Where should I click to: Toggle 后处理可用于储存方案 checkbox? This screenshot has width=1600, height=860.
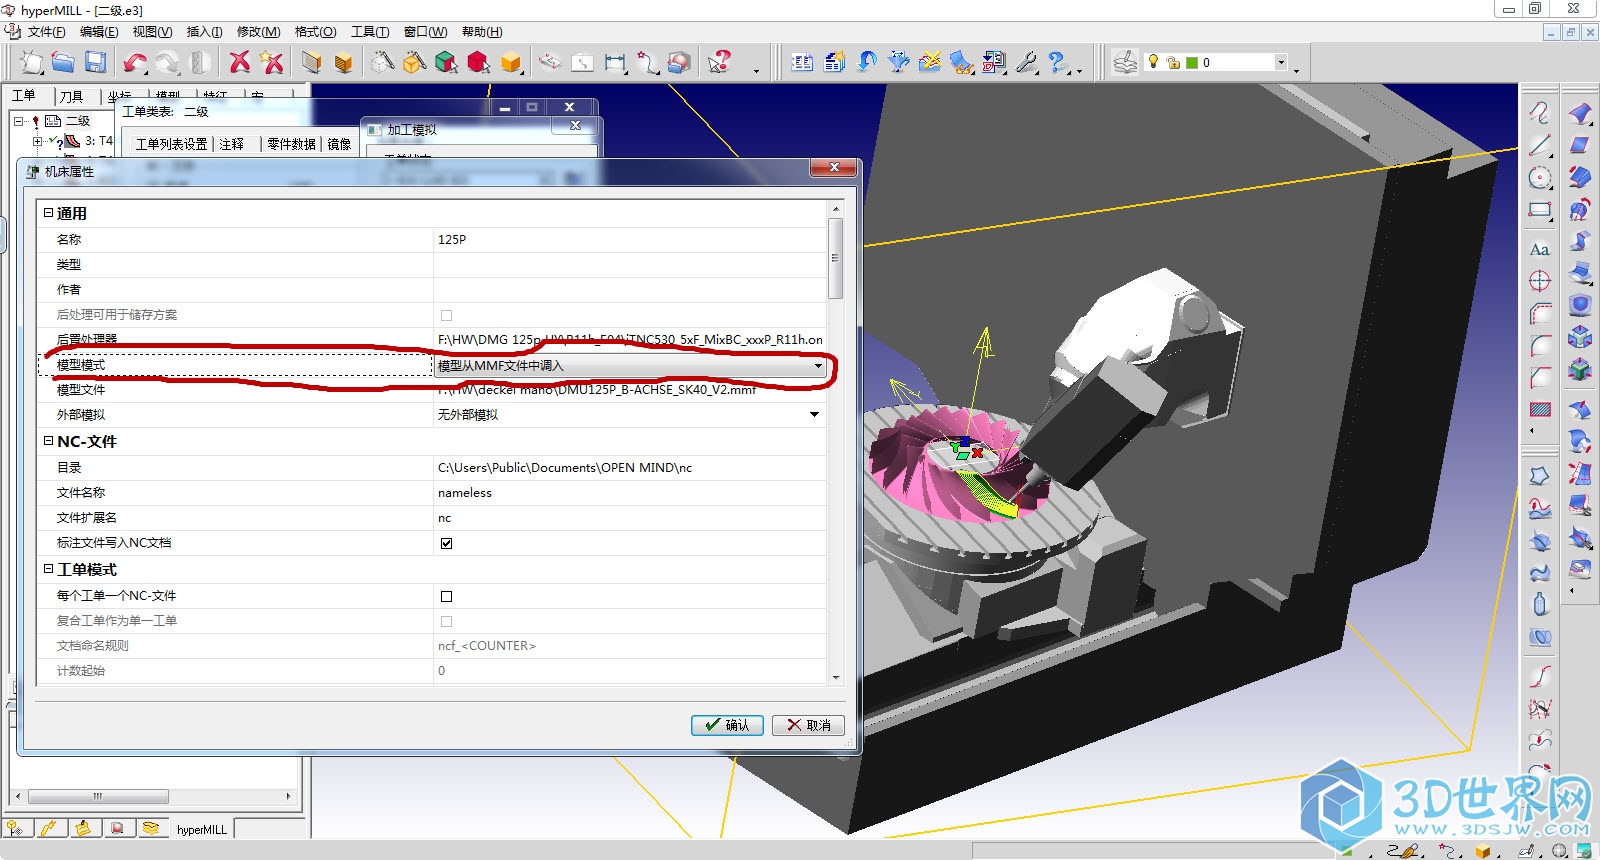446,315
